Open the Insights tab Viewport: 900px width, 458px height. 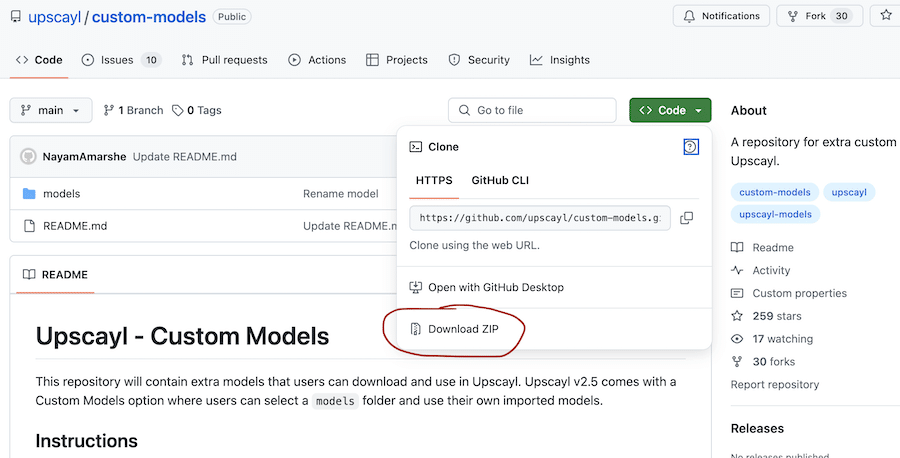pos(560,60)
